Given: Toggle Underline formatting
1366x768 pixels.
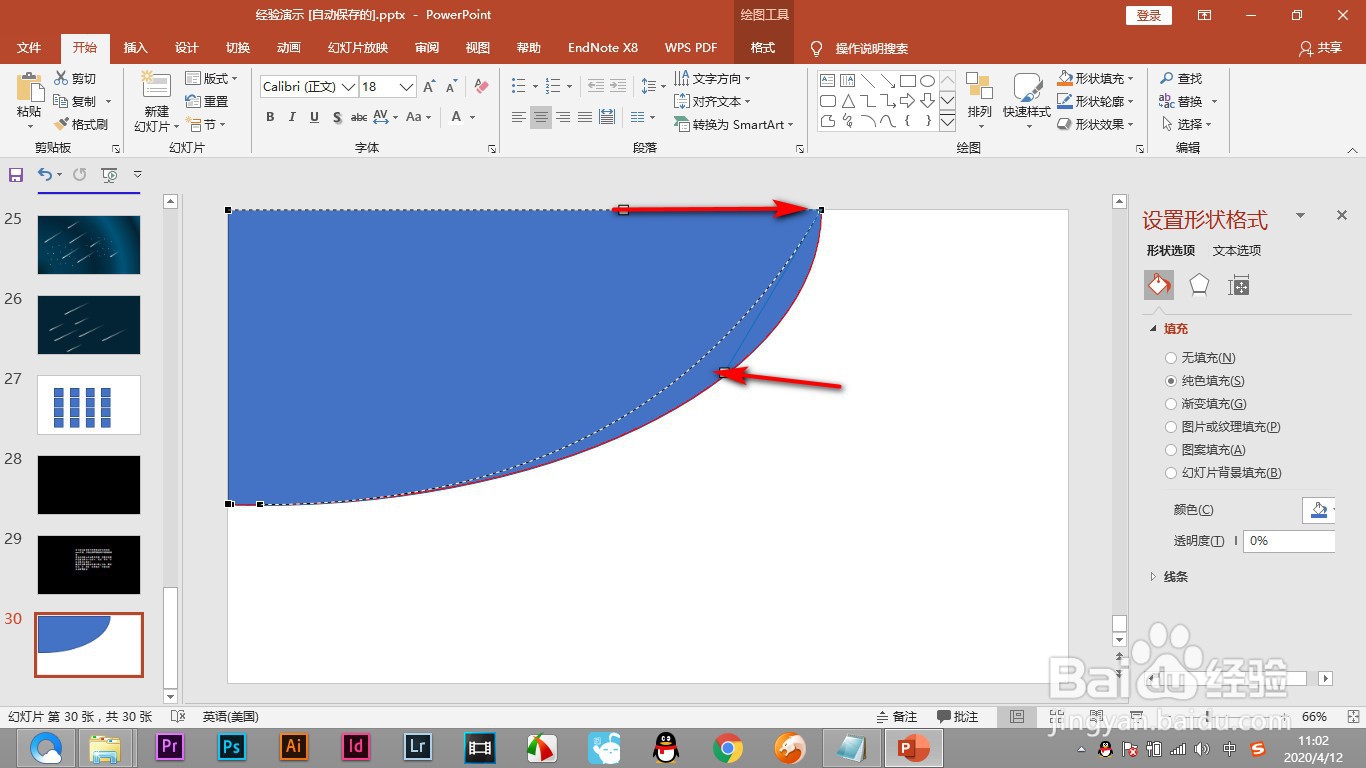Looking at the screenshot, I should point(314,117).
